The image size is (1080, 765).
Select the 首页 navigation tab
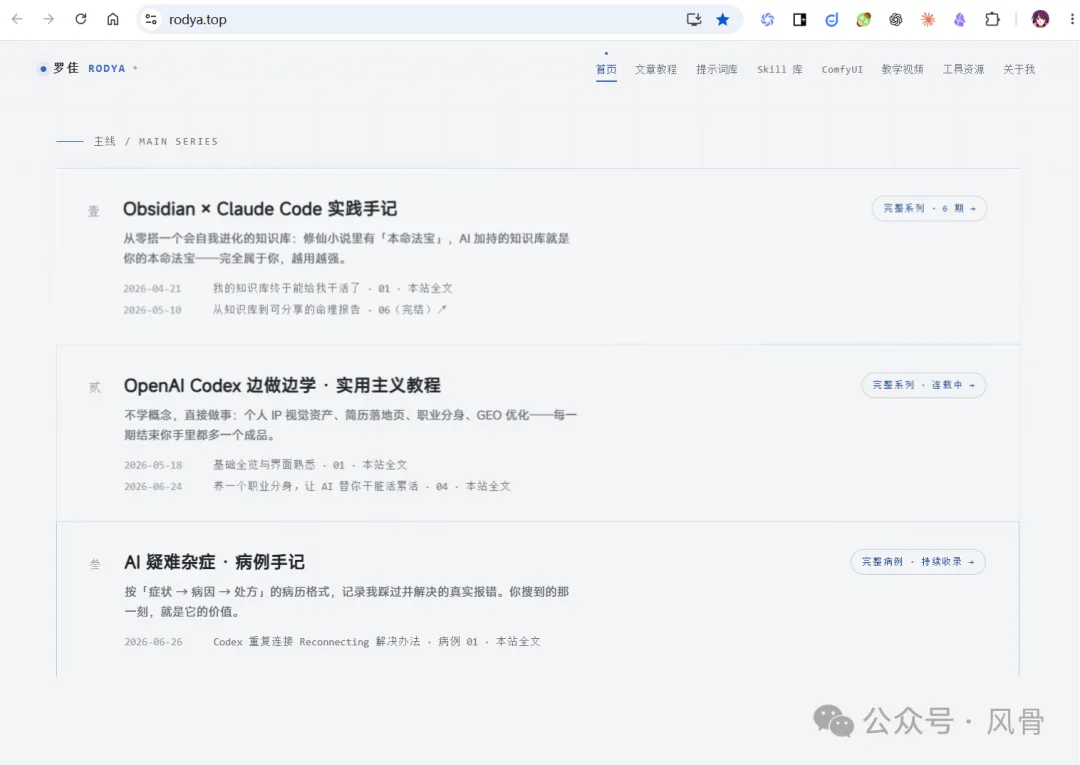[606, 69]
